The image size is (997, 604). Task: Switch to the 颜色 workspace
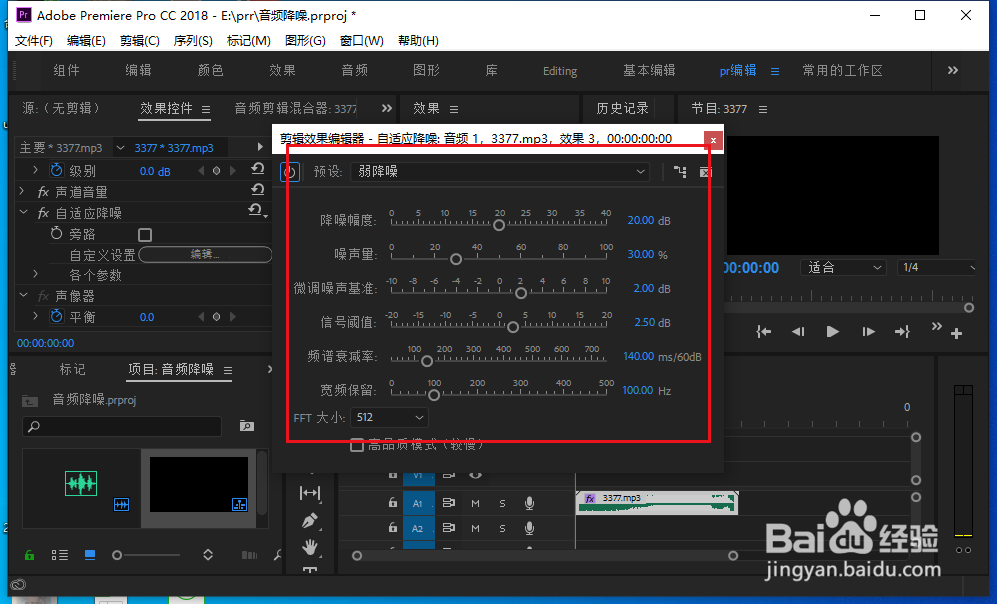click(x=210, y=70)
